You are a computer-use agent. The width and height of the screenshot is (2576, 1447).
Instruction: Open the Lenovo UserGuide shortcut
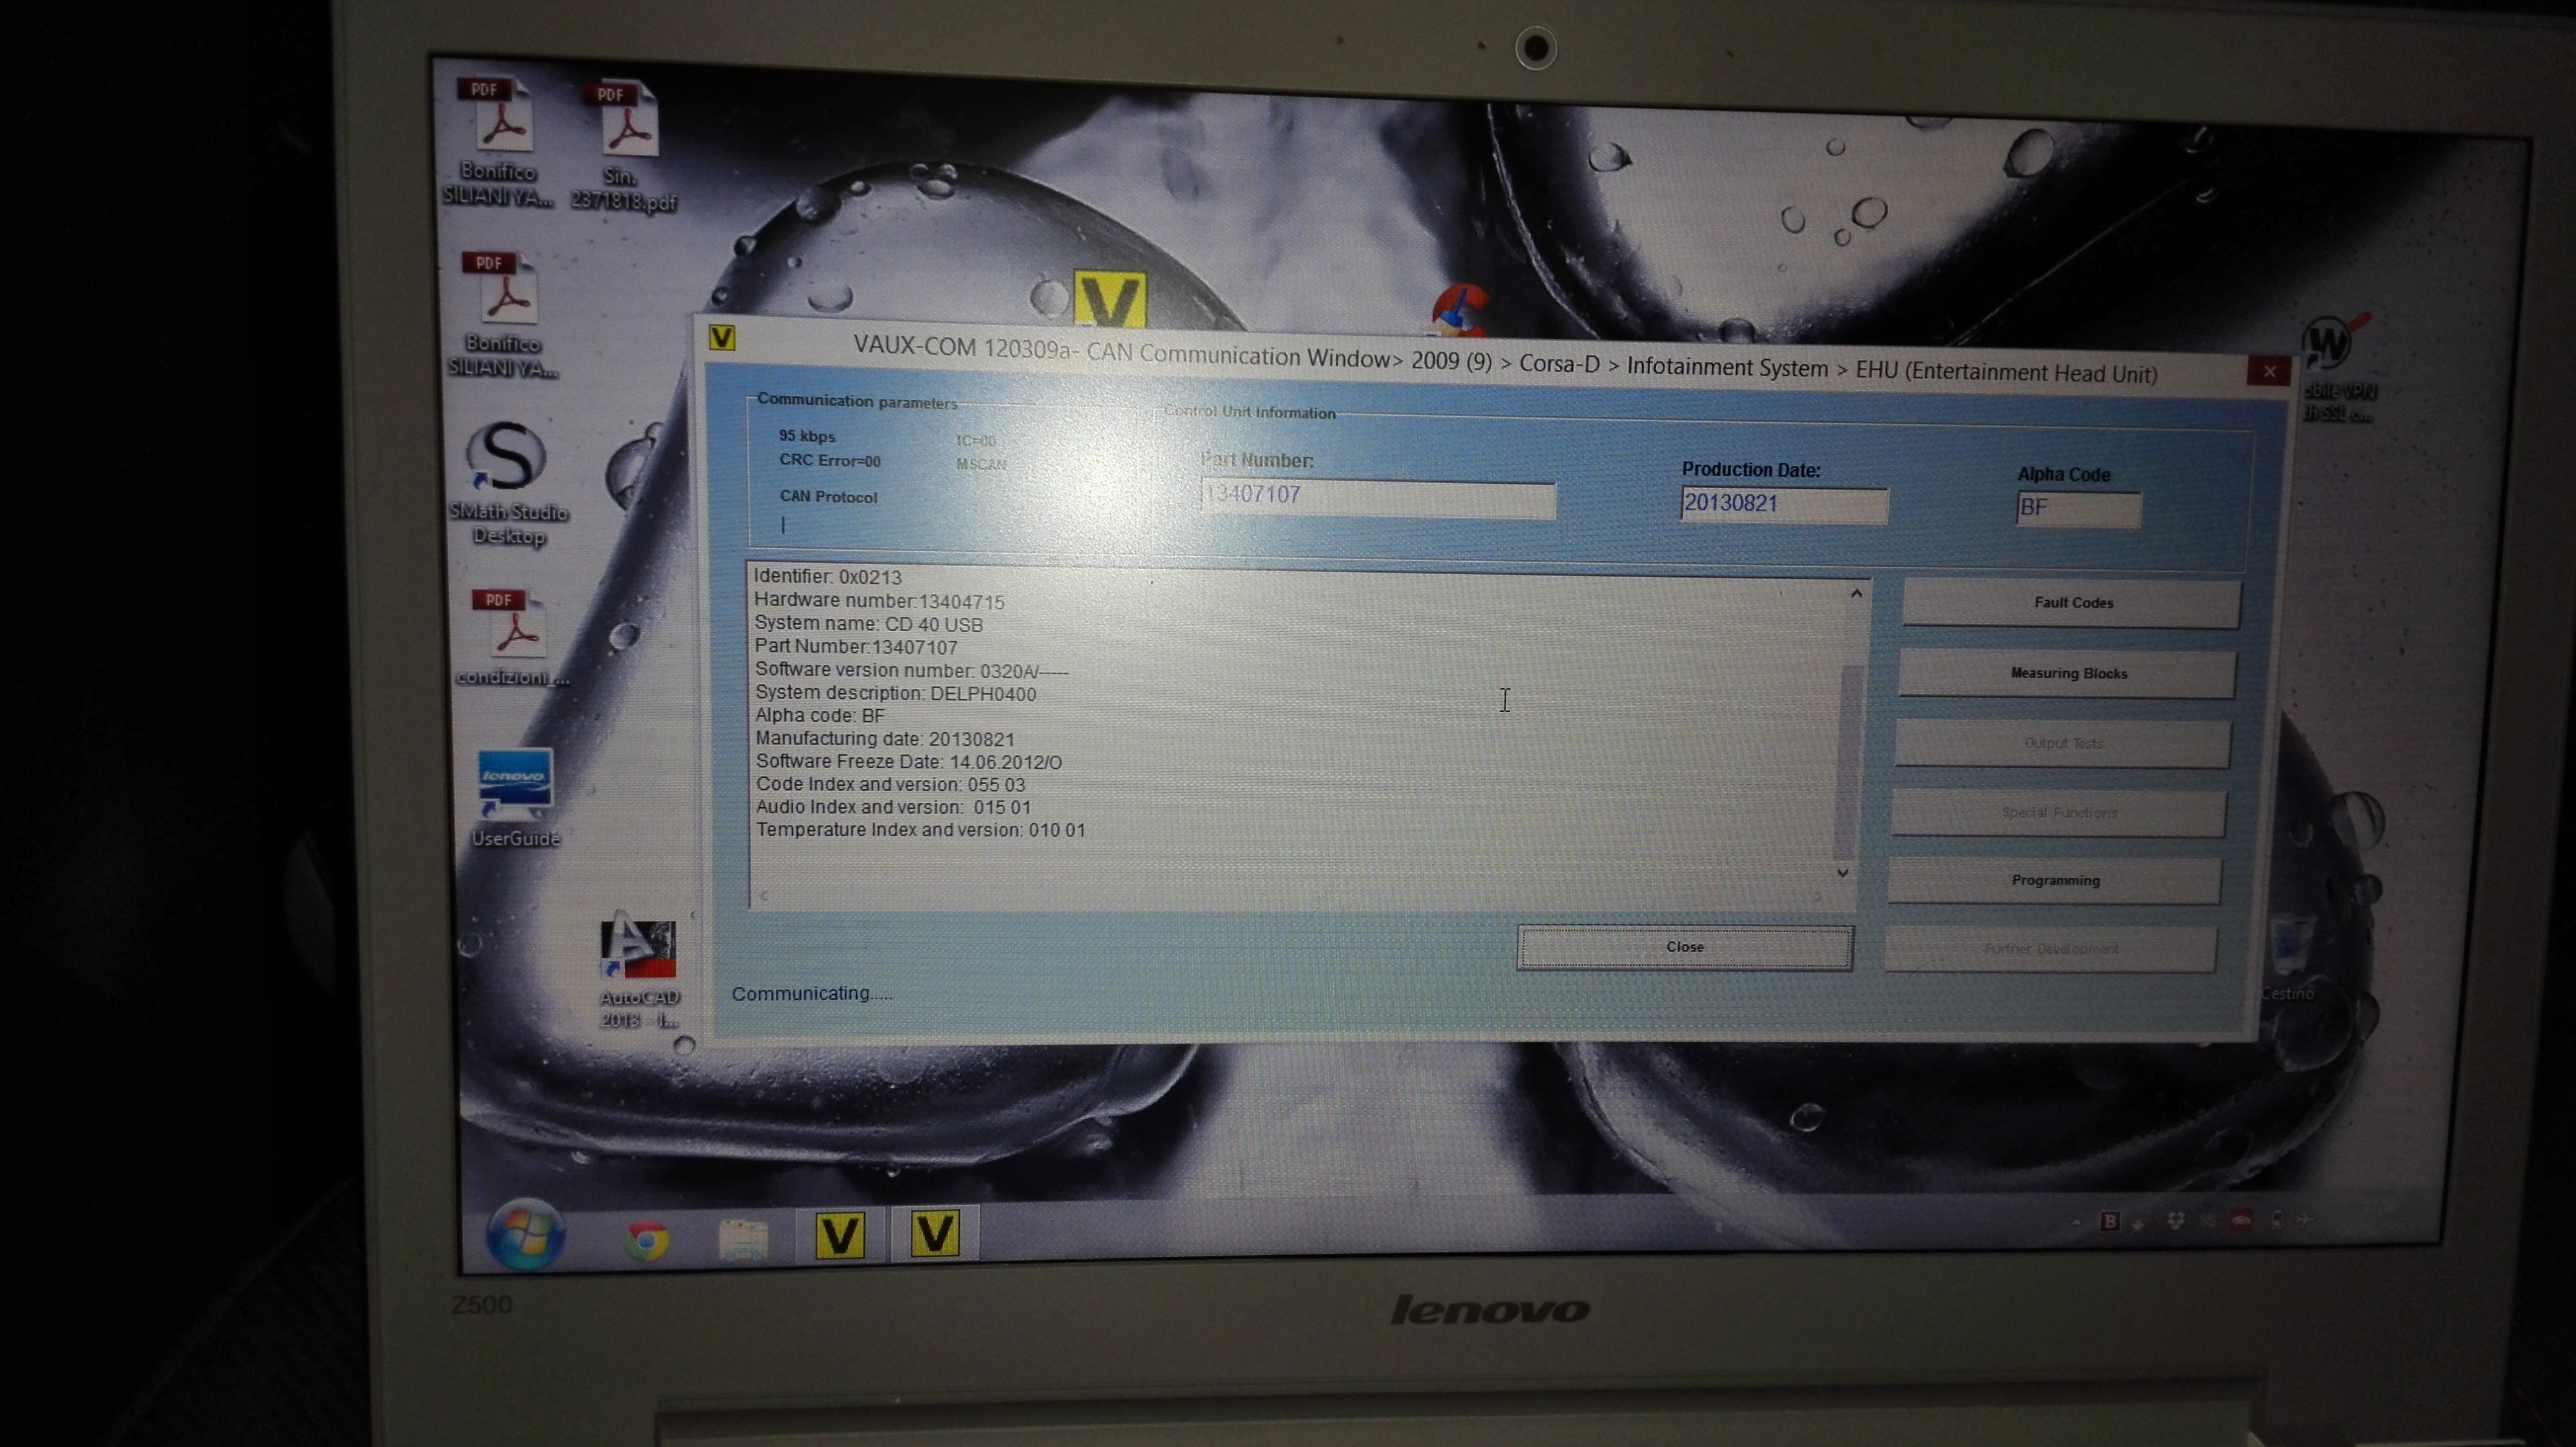pyautogui.click(x=515, y=798)
